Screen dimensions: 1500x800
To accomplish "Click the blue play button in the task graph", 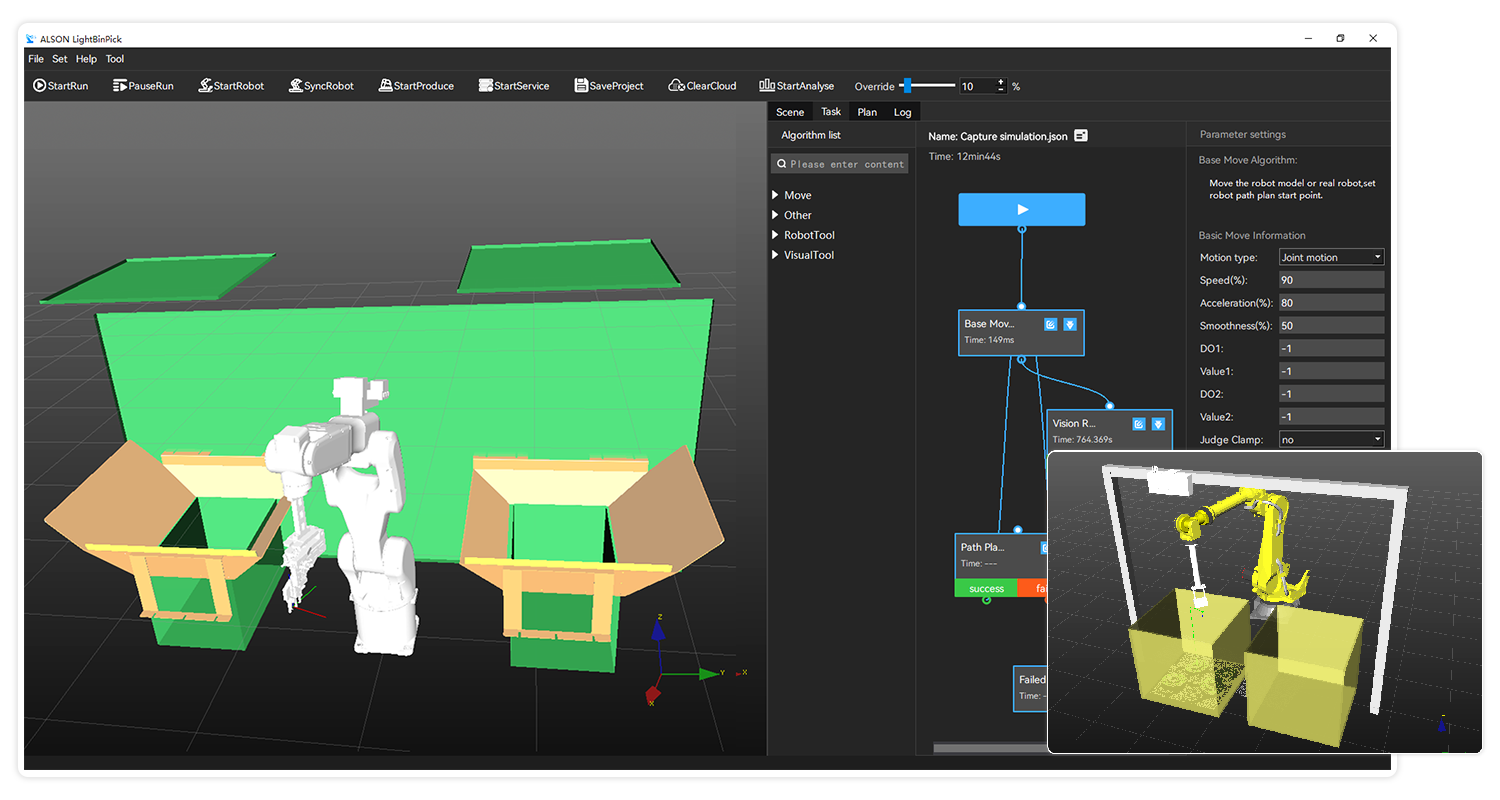I will point(1021,209).
